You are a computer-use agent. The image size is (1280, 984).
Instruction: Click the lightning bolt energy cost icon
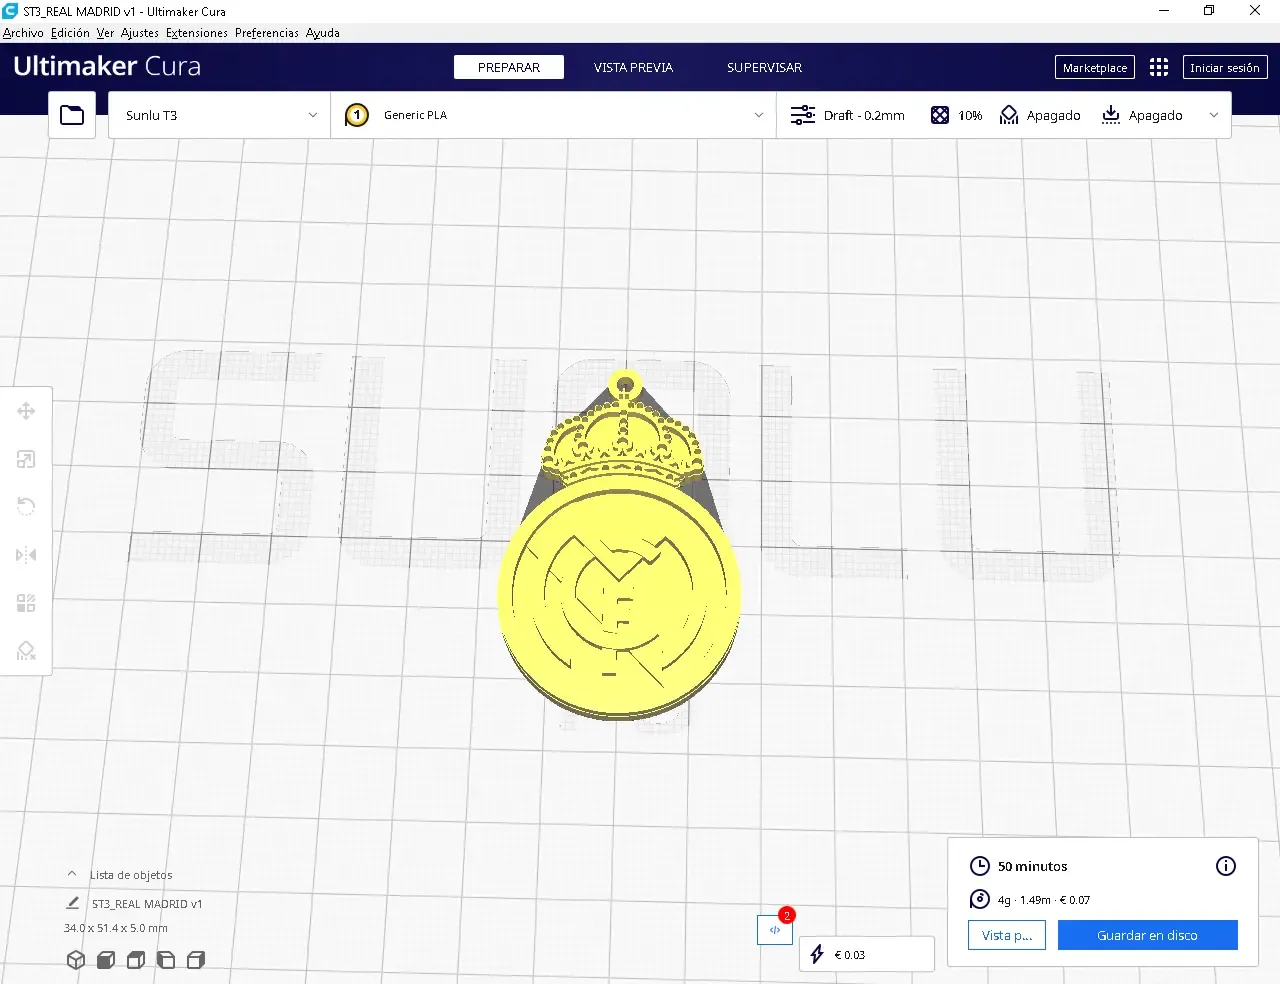817,954
